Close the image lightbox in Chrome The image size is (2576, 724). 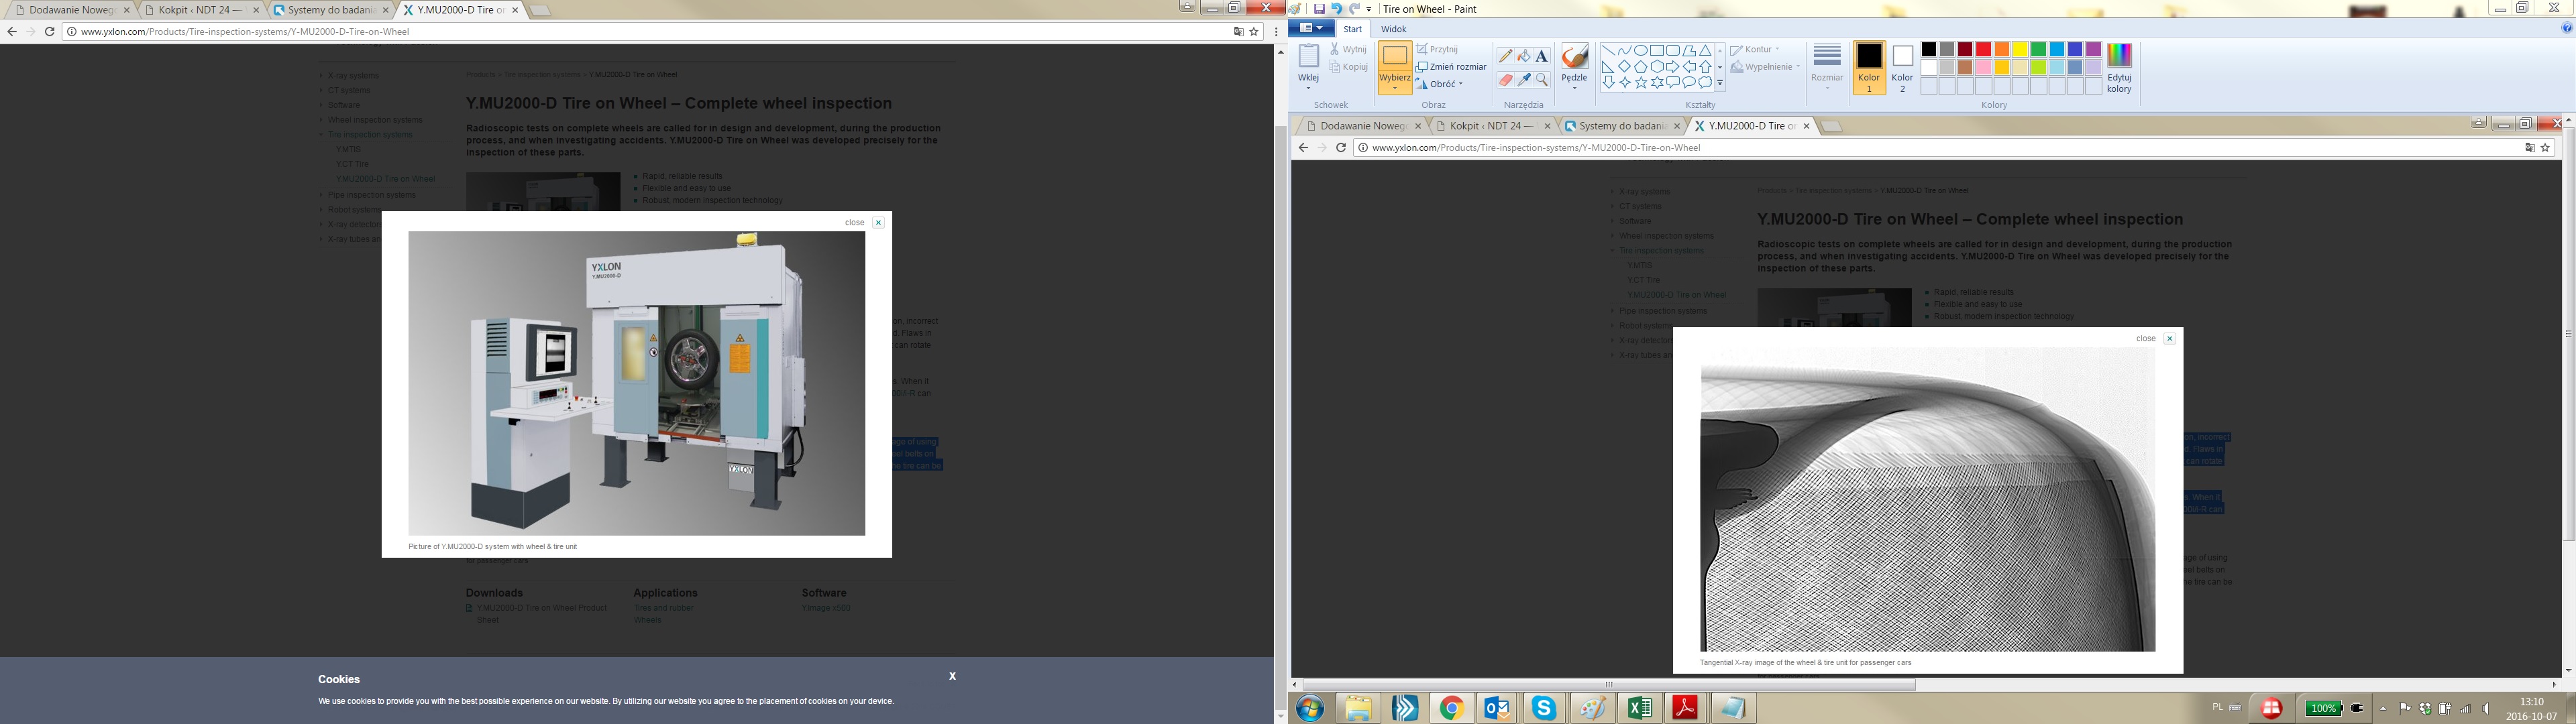878,223
